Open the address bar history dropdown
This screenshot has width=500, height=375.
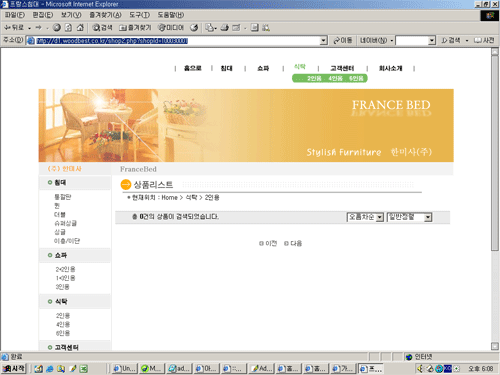[323, 41]
